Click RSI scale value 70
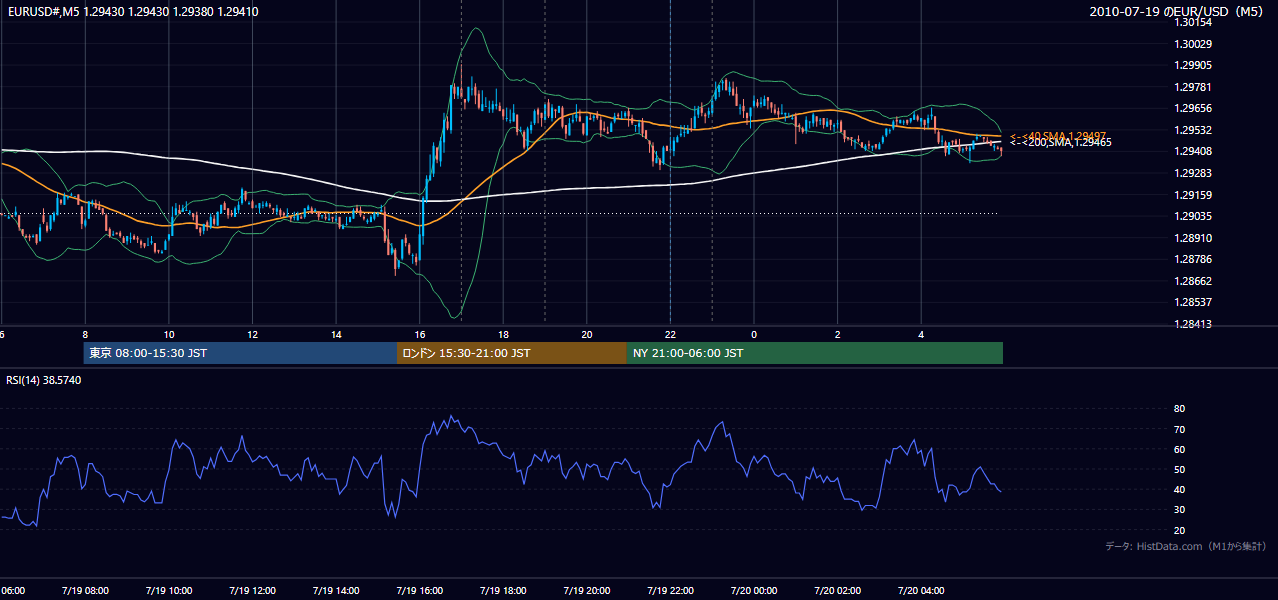 (1179, 430)
